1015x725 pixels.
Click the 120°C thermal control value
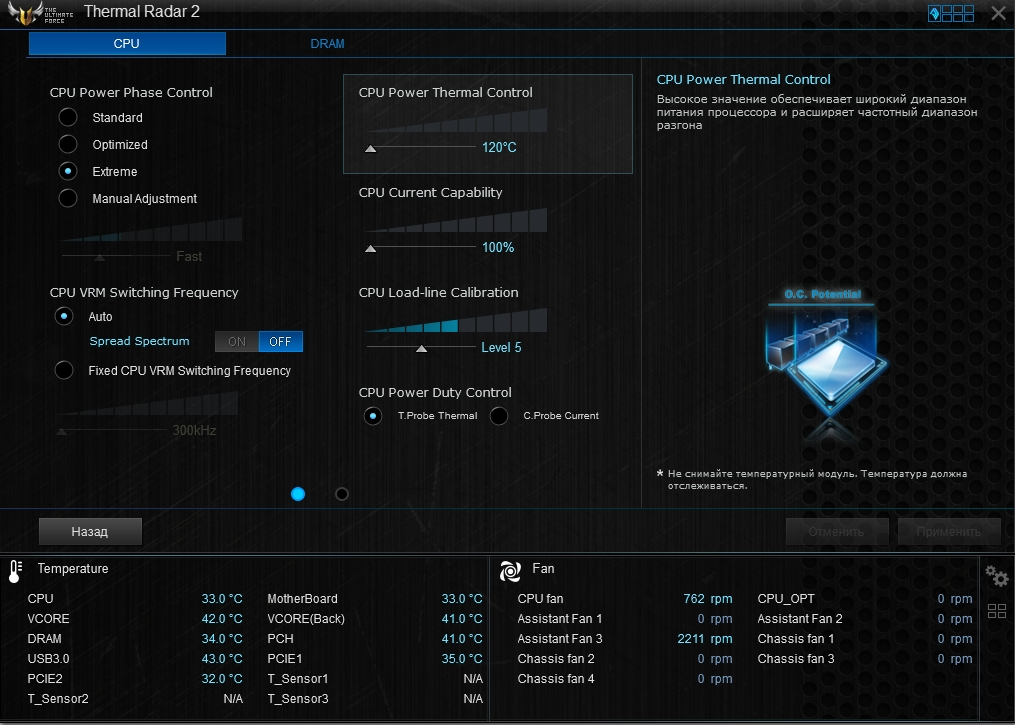(499, 147)
